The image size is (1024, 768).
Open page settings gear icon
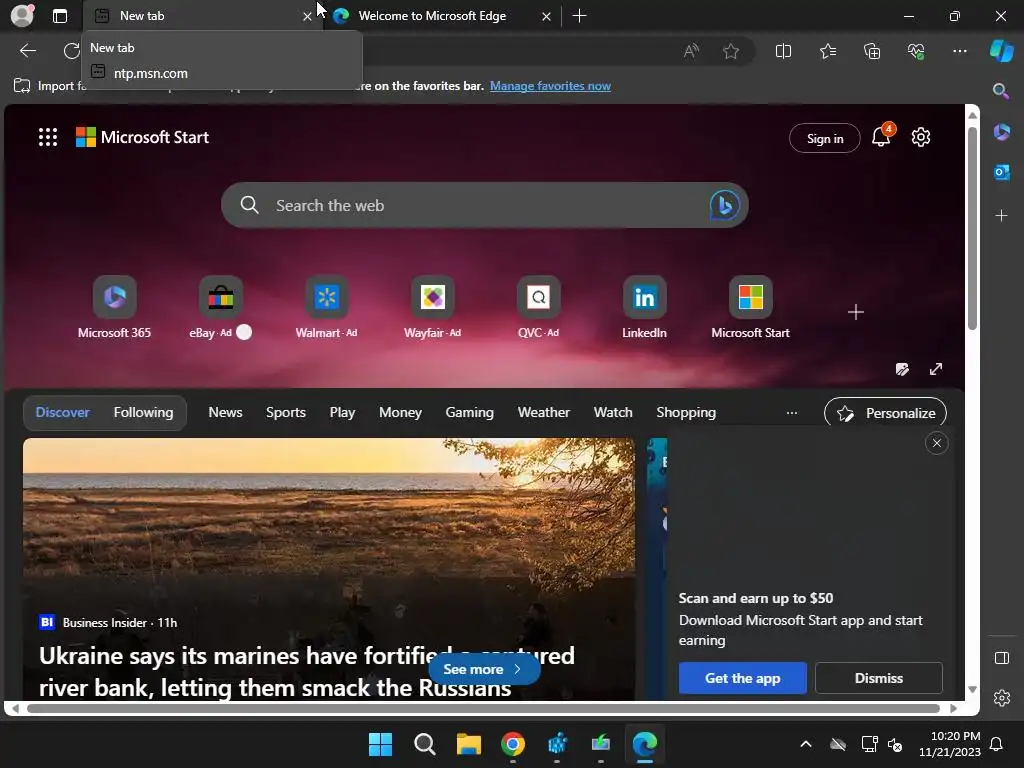click(x=921, y=137)
